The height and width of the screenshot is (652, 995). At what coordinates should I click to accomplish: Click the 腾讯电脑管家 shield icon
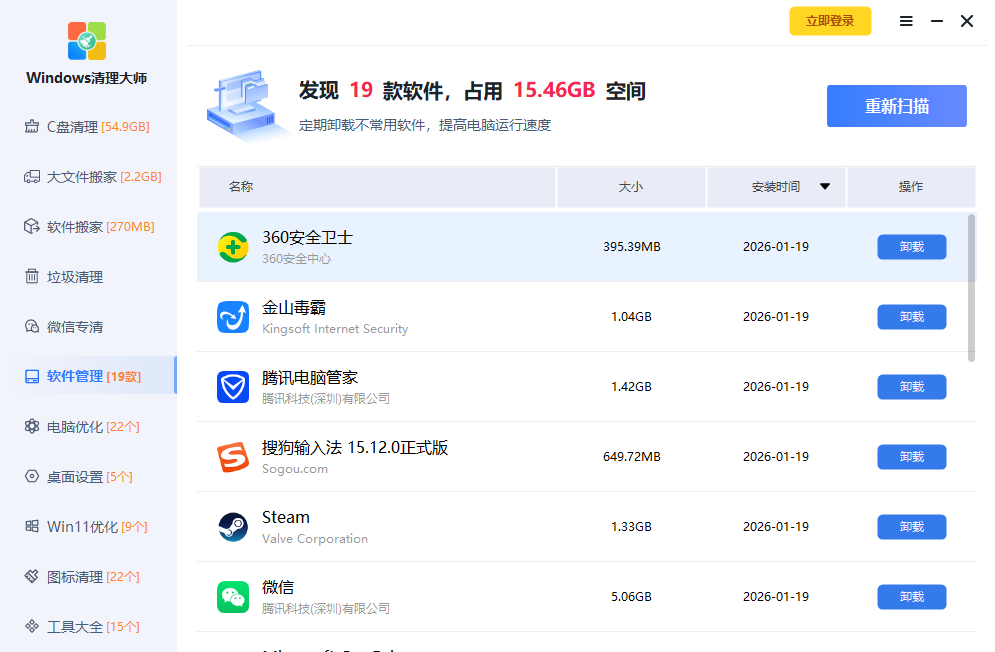[x=233, y=387]
